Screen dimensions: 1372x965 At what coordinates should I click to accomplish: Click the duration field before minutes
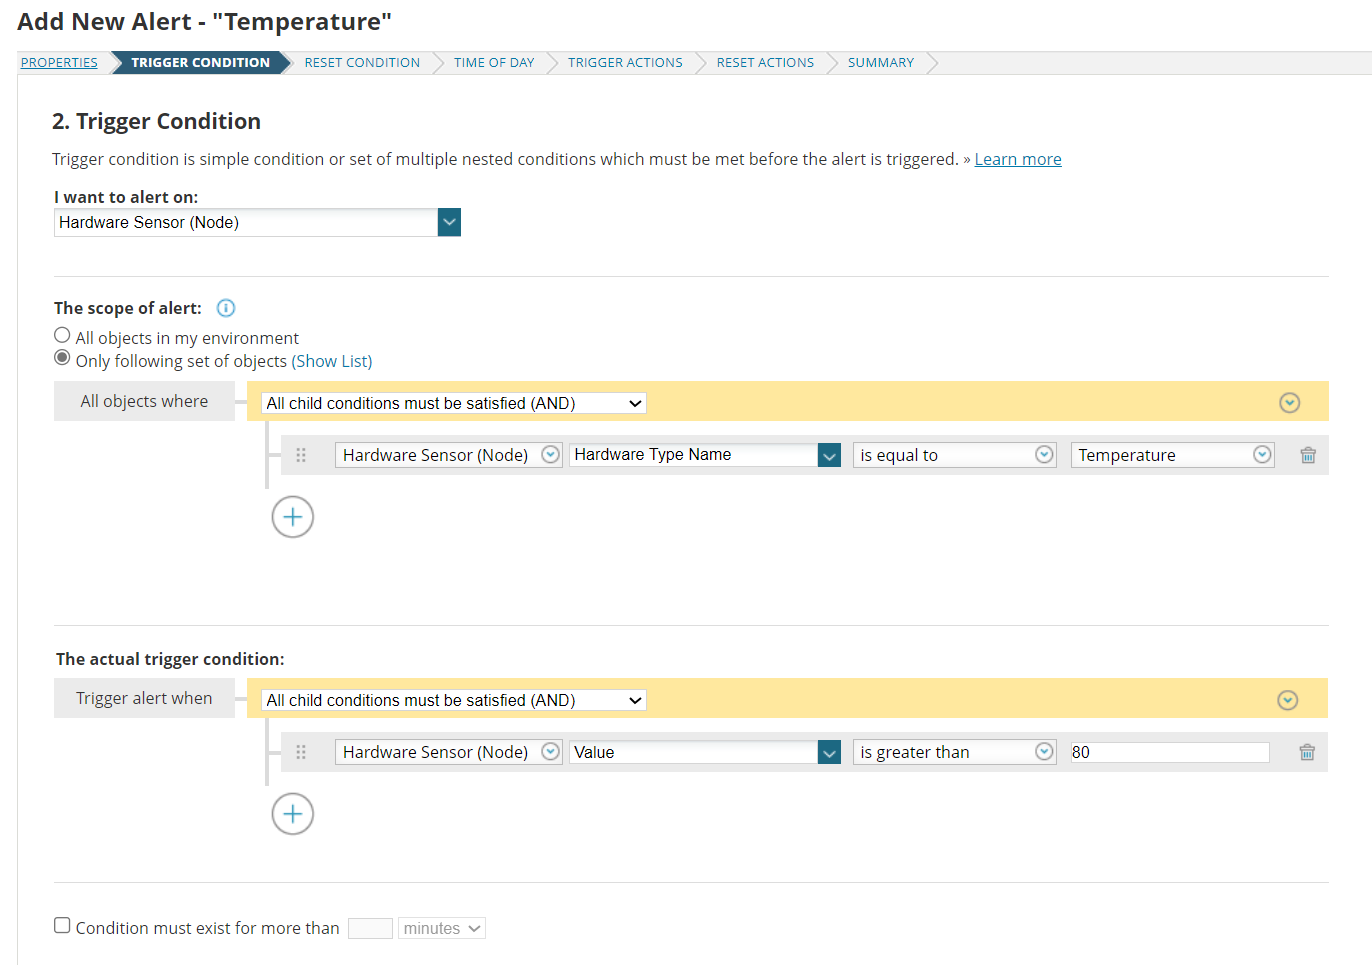(x=370, y=928)
